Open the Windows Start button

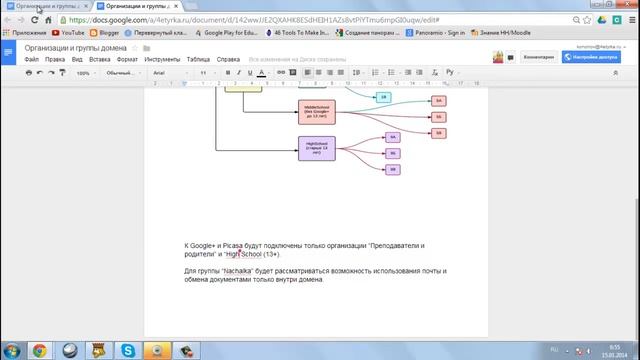coord(12,351)
